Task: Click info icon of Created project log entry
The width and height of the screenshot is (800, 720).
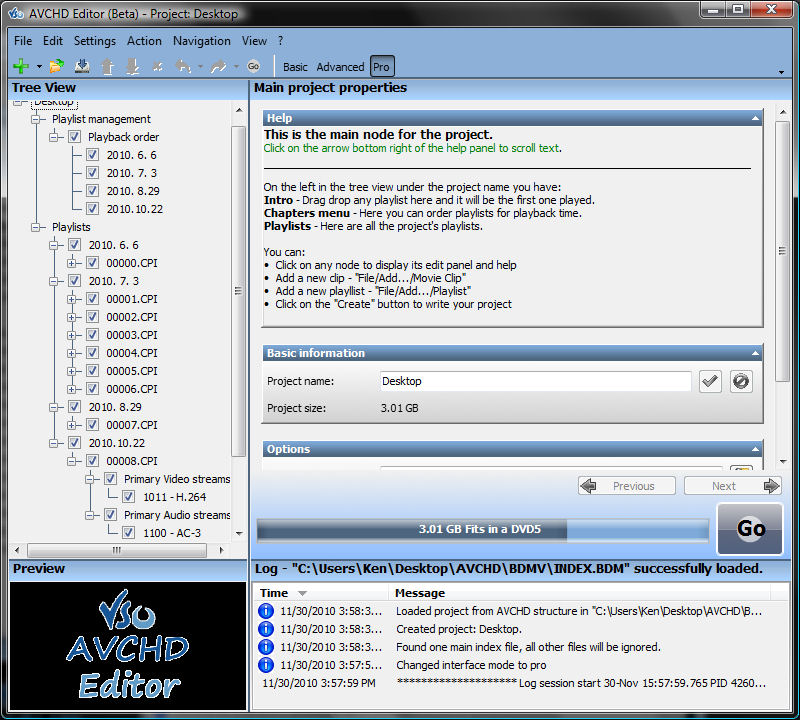Action: point(266,629)
